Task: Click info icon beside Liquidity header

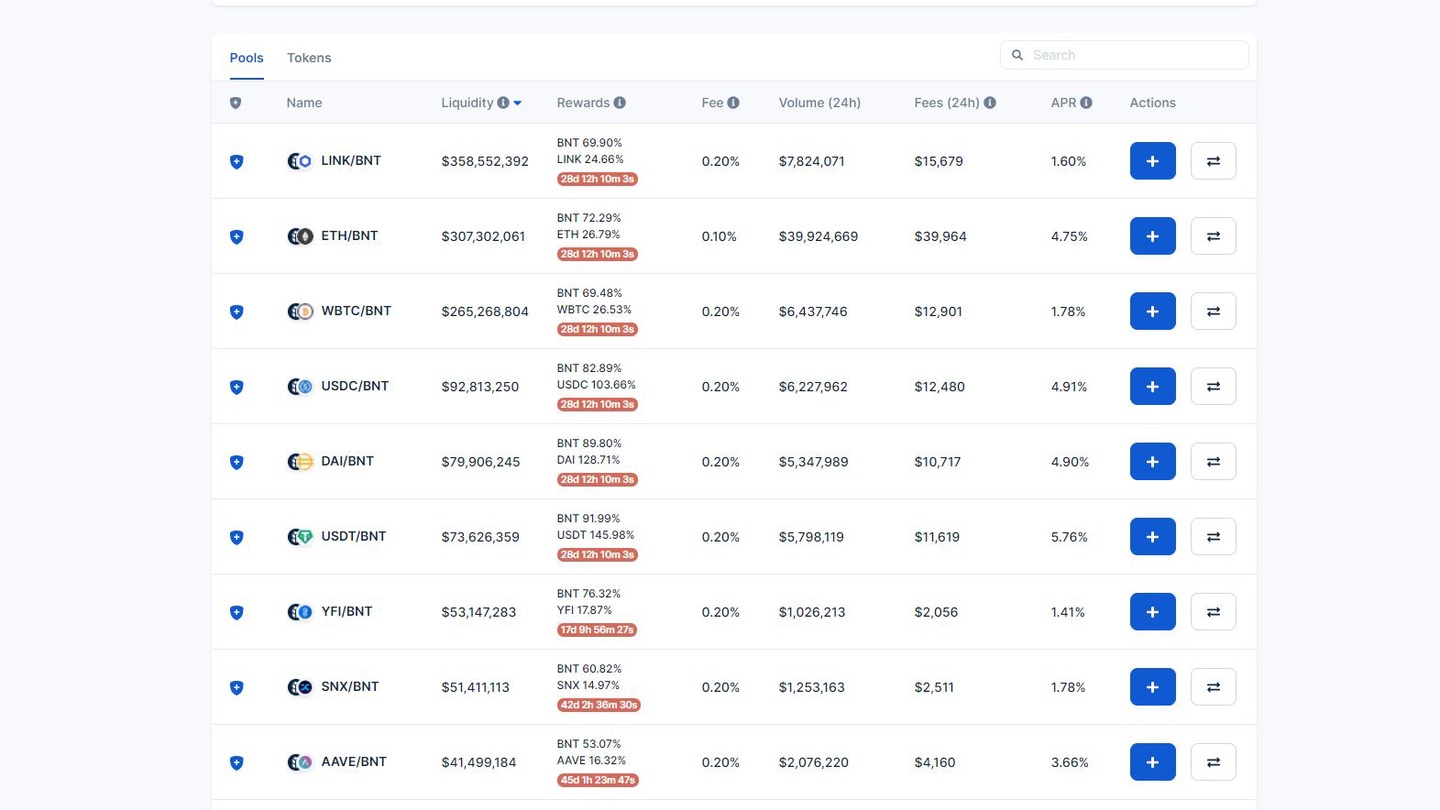Action: (503, 103)
